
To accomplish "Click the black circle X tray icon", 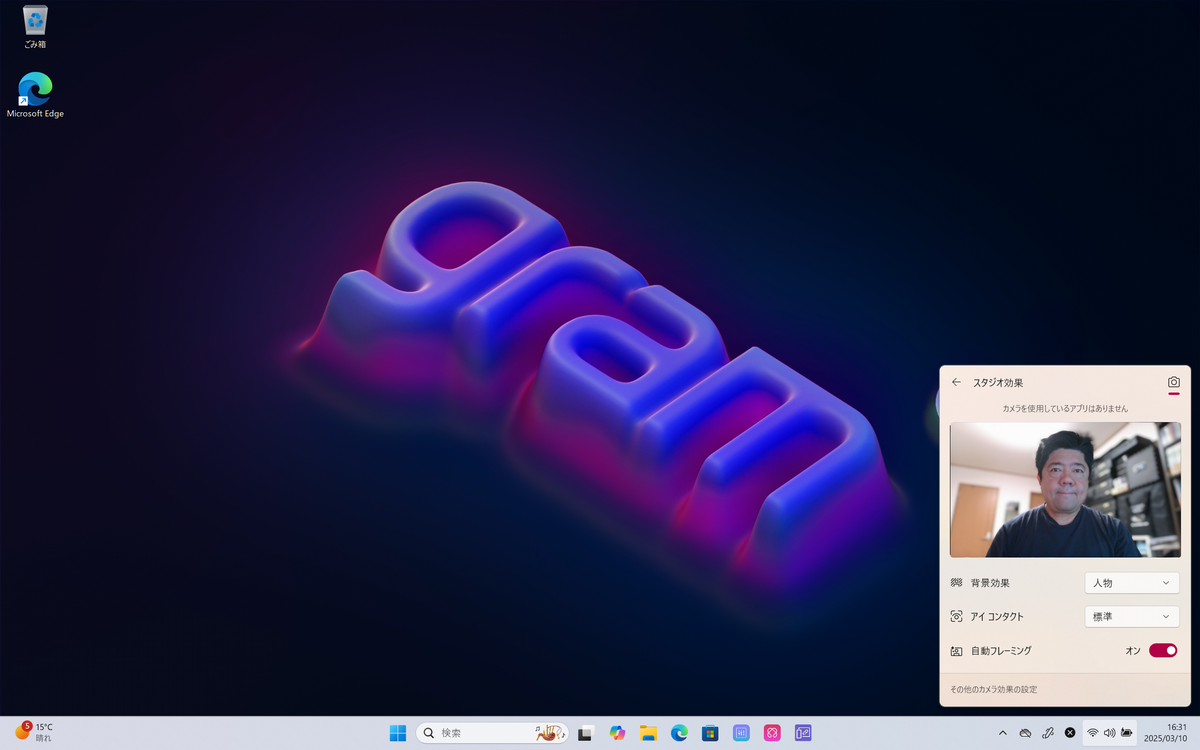I will click(x=1070, y=733).
